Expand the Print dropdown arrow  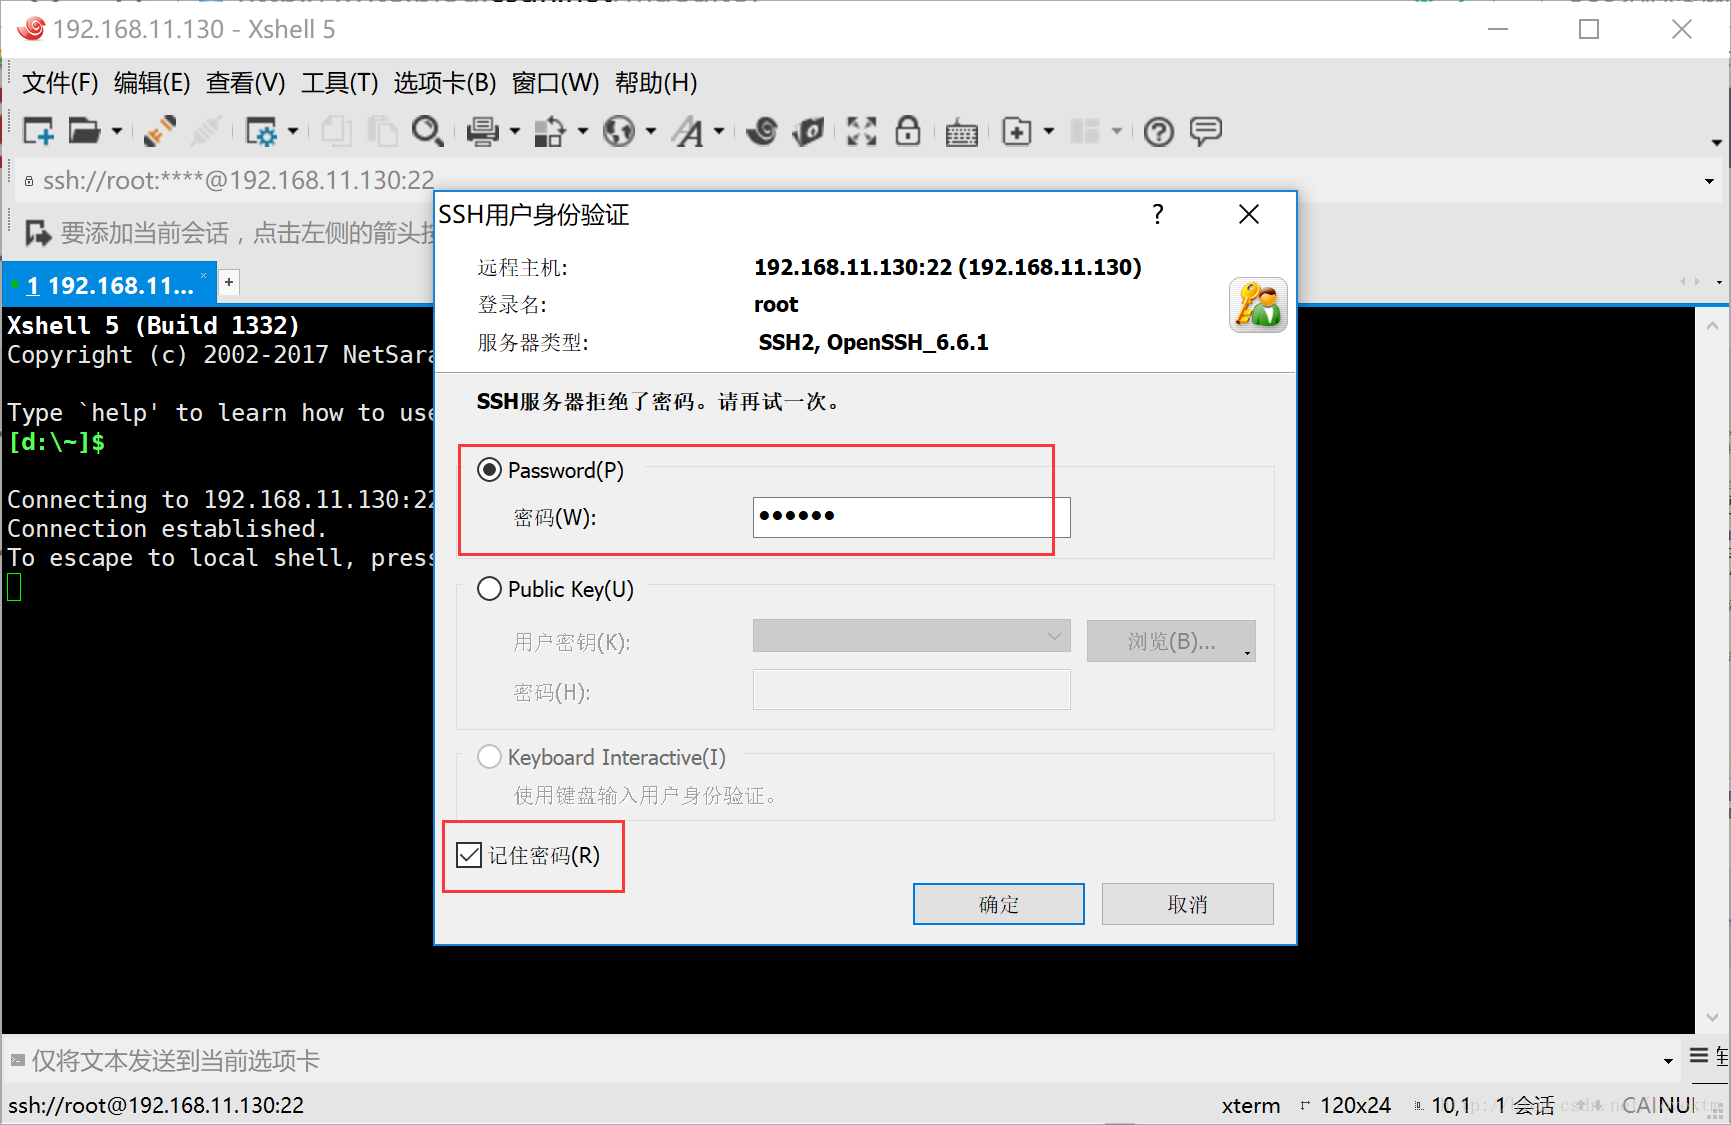tap(515, 131)
